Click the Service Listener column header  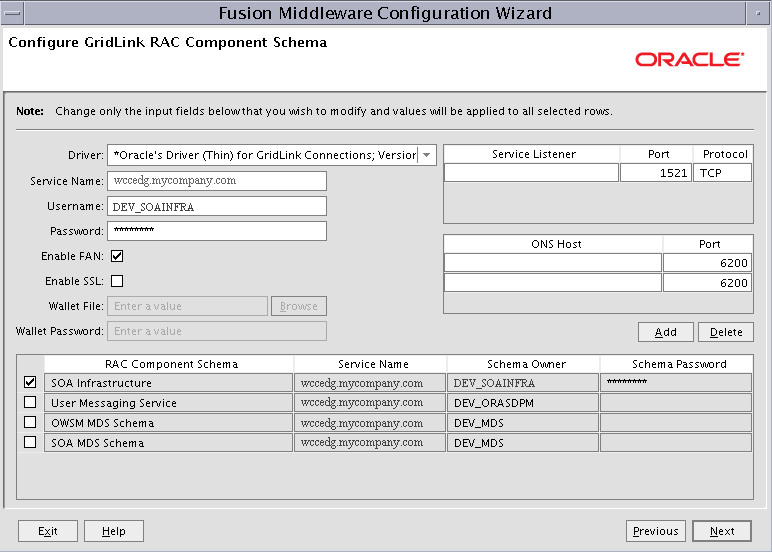[532, 154]
